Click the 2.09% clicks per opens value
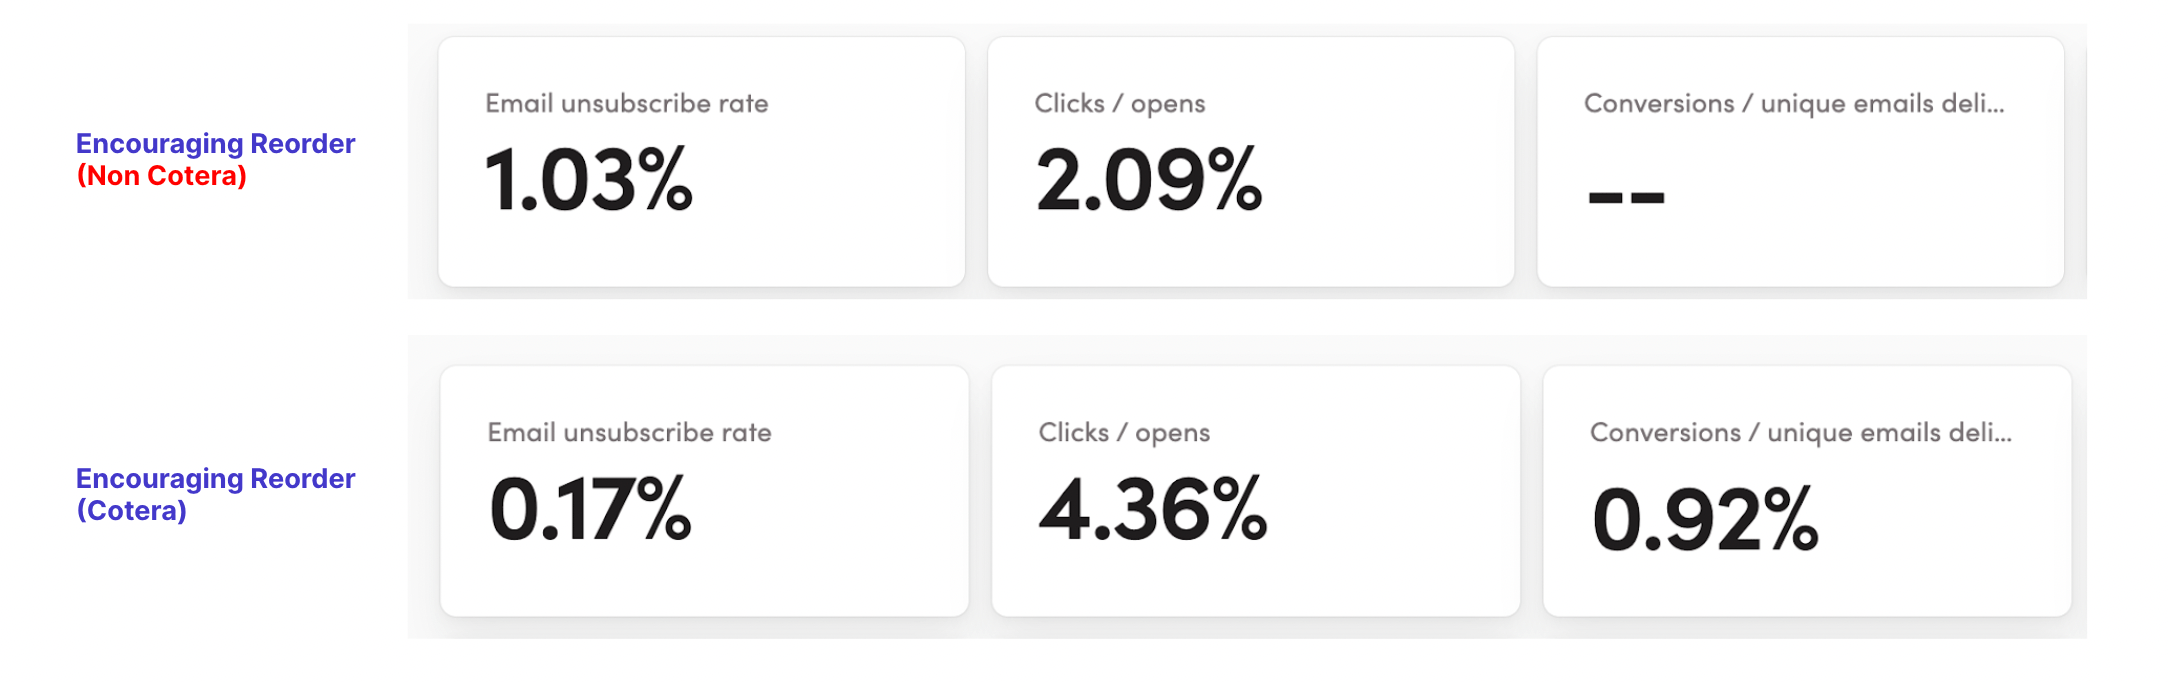Viewport: 2168px width, 682px height. [1149, 180]
